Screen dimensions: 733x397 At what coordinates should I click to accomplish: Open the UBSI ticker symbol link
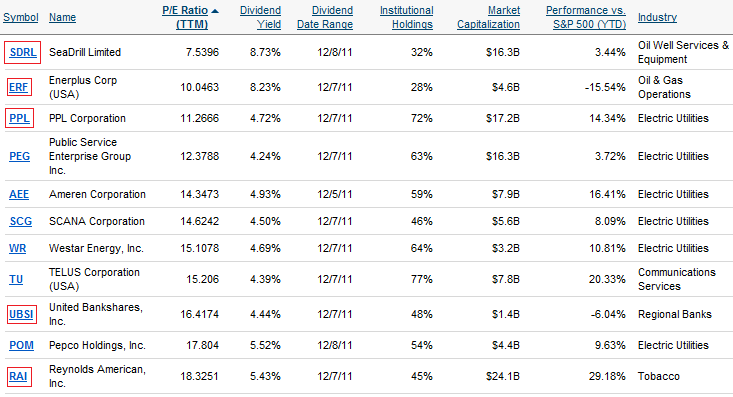tap(22, 314)
